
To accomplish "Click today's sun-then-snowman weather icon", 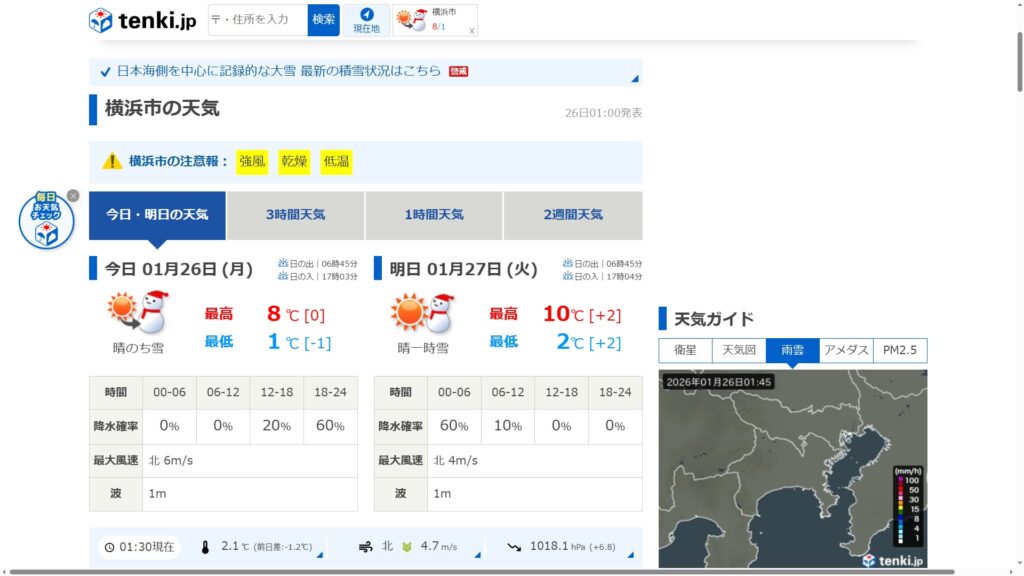I will pyautogui.click(x=139, y=313).
